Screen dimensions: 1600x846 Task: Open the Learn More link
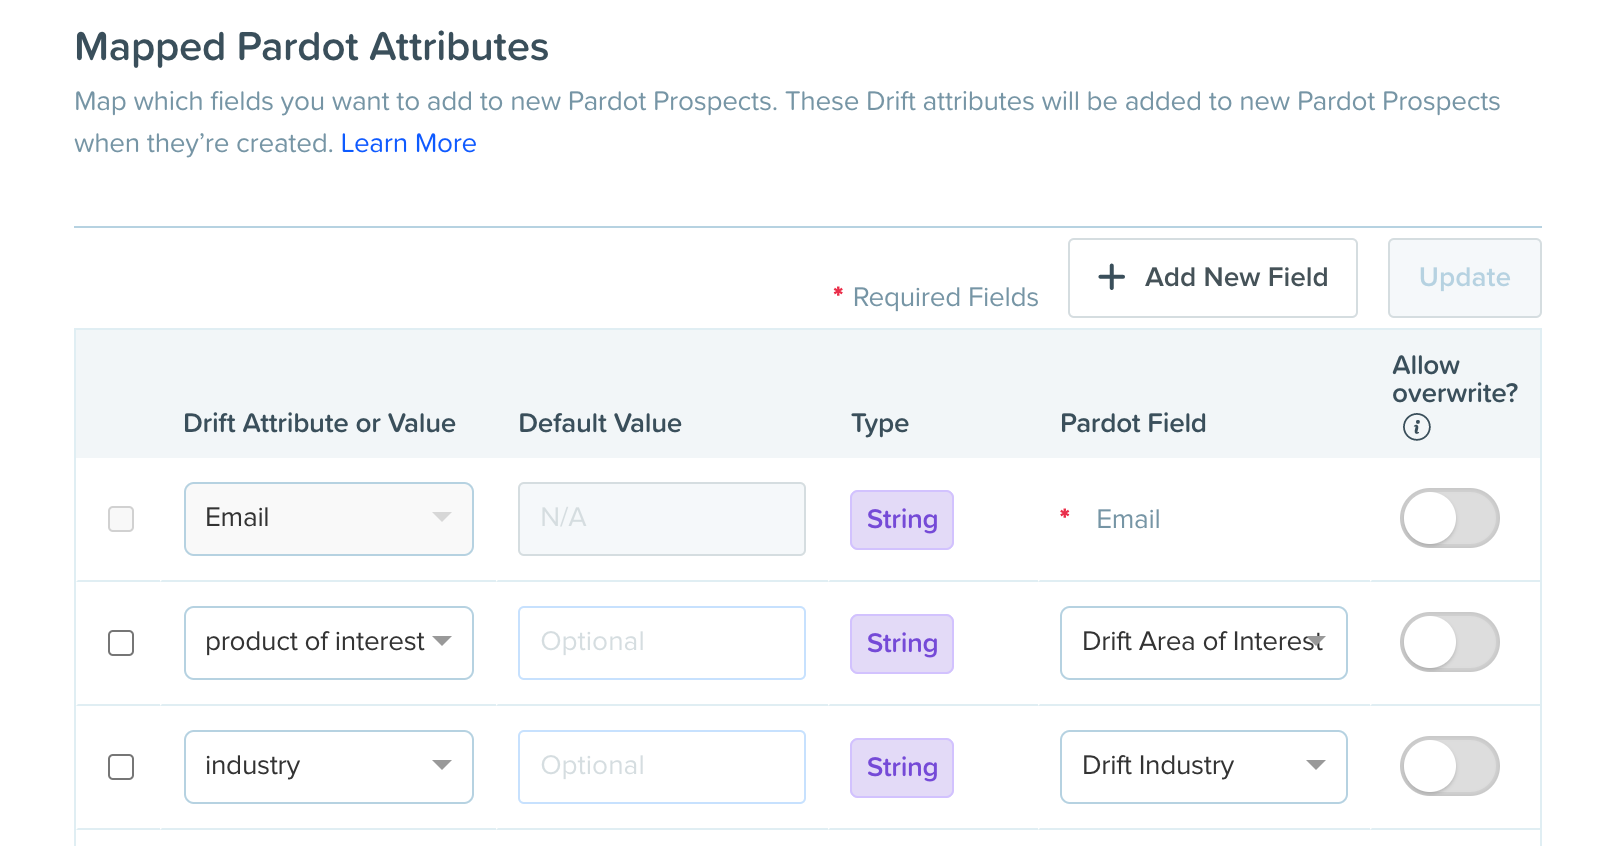pos(408,143)
